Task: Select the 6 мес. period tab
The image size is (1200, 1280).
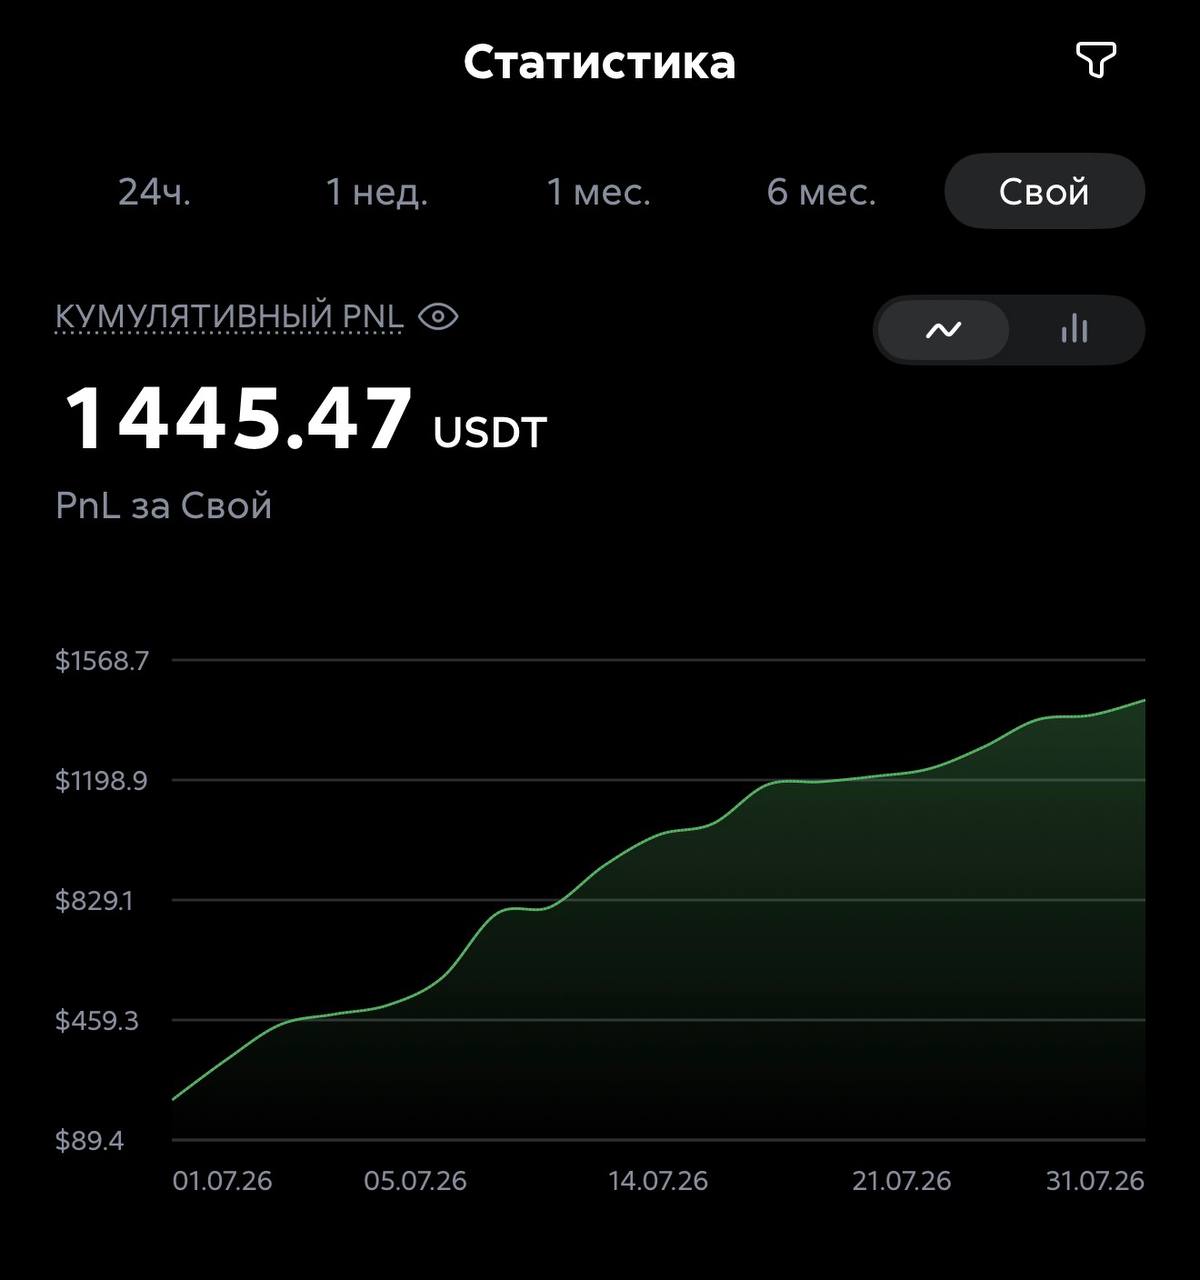Action: pos(821,191)
